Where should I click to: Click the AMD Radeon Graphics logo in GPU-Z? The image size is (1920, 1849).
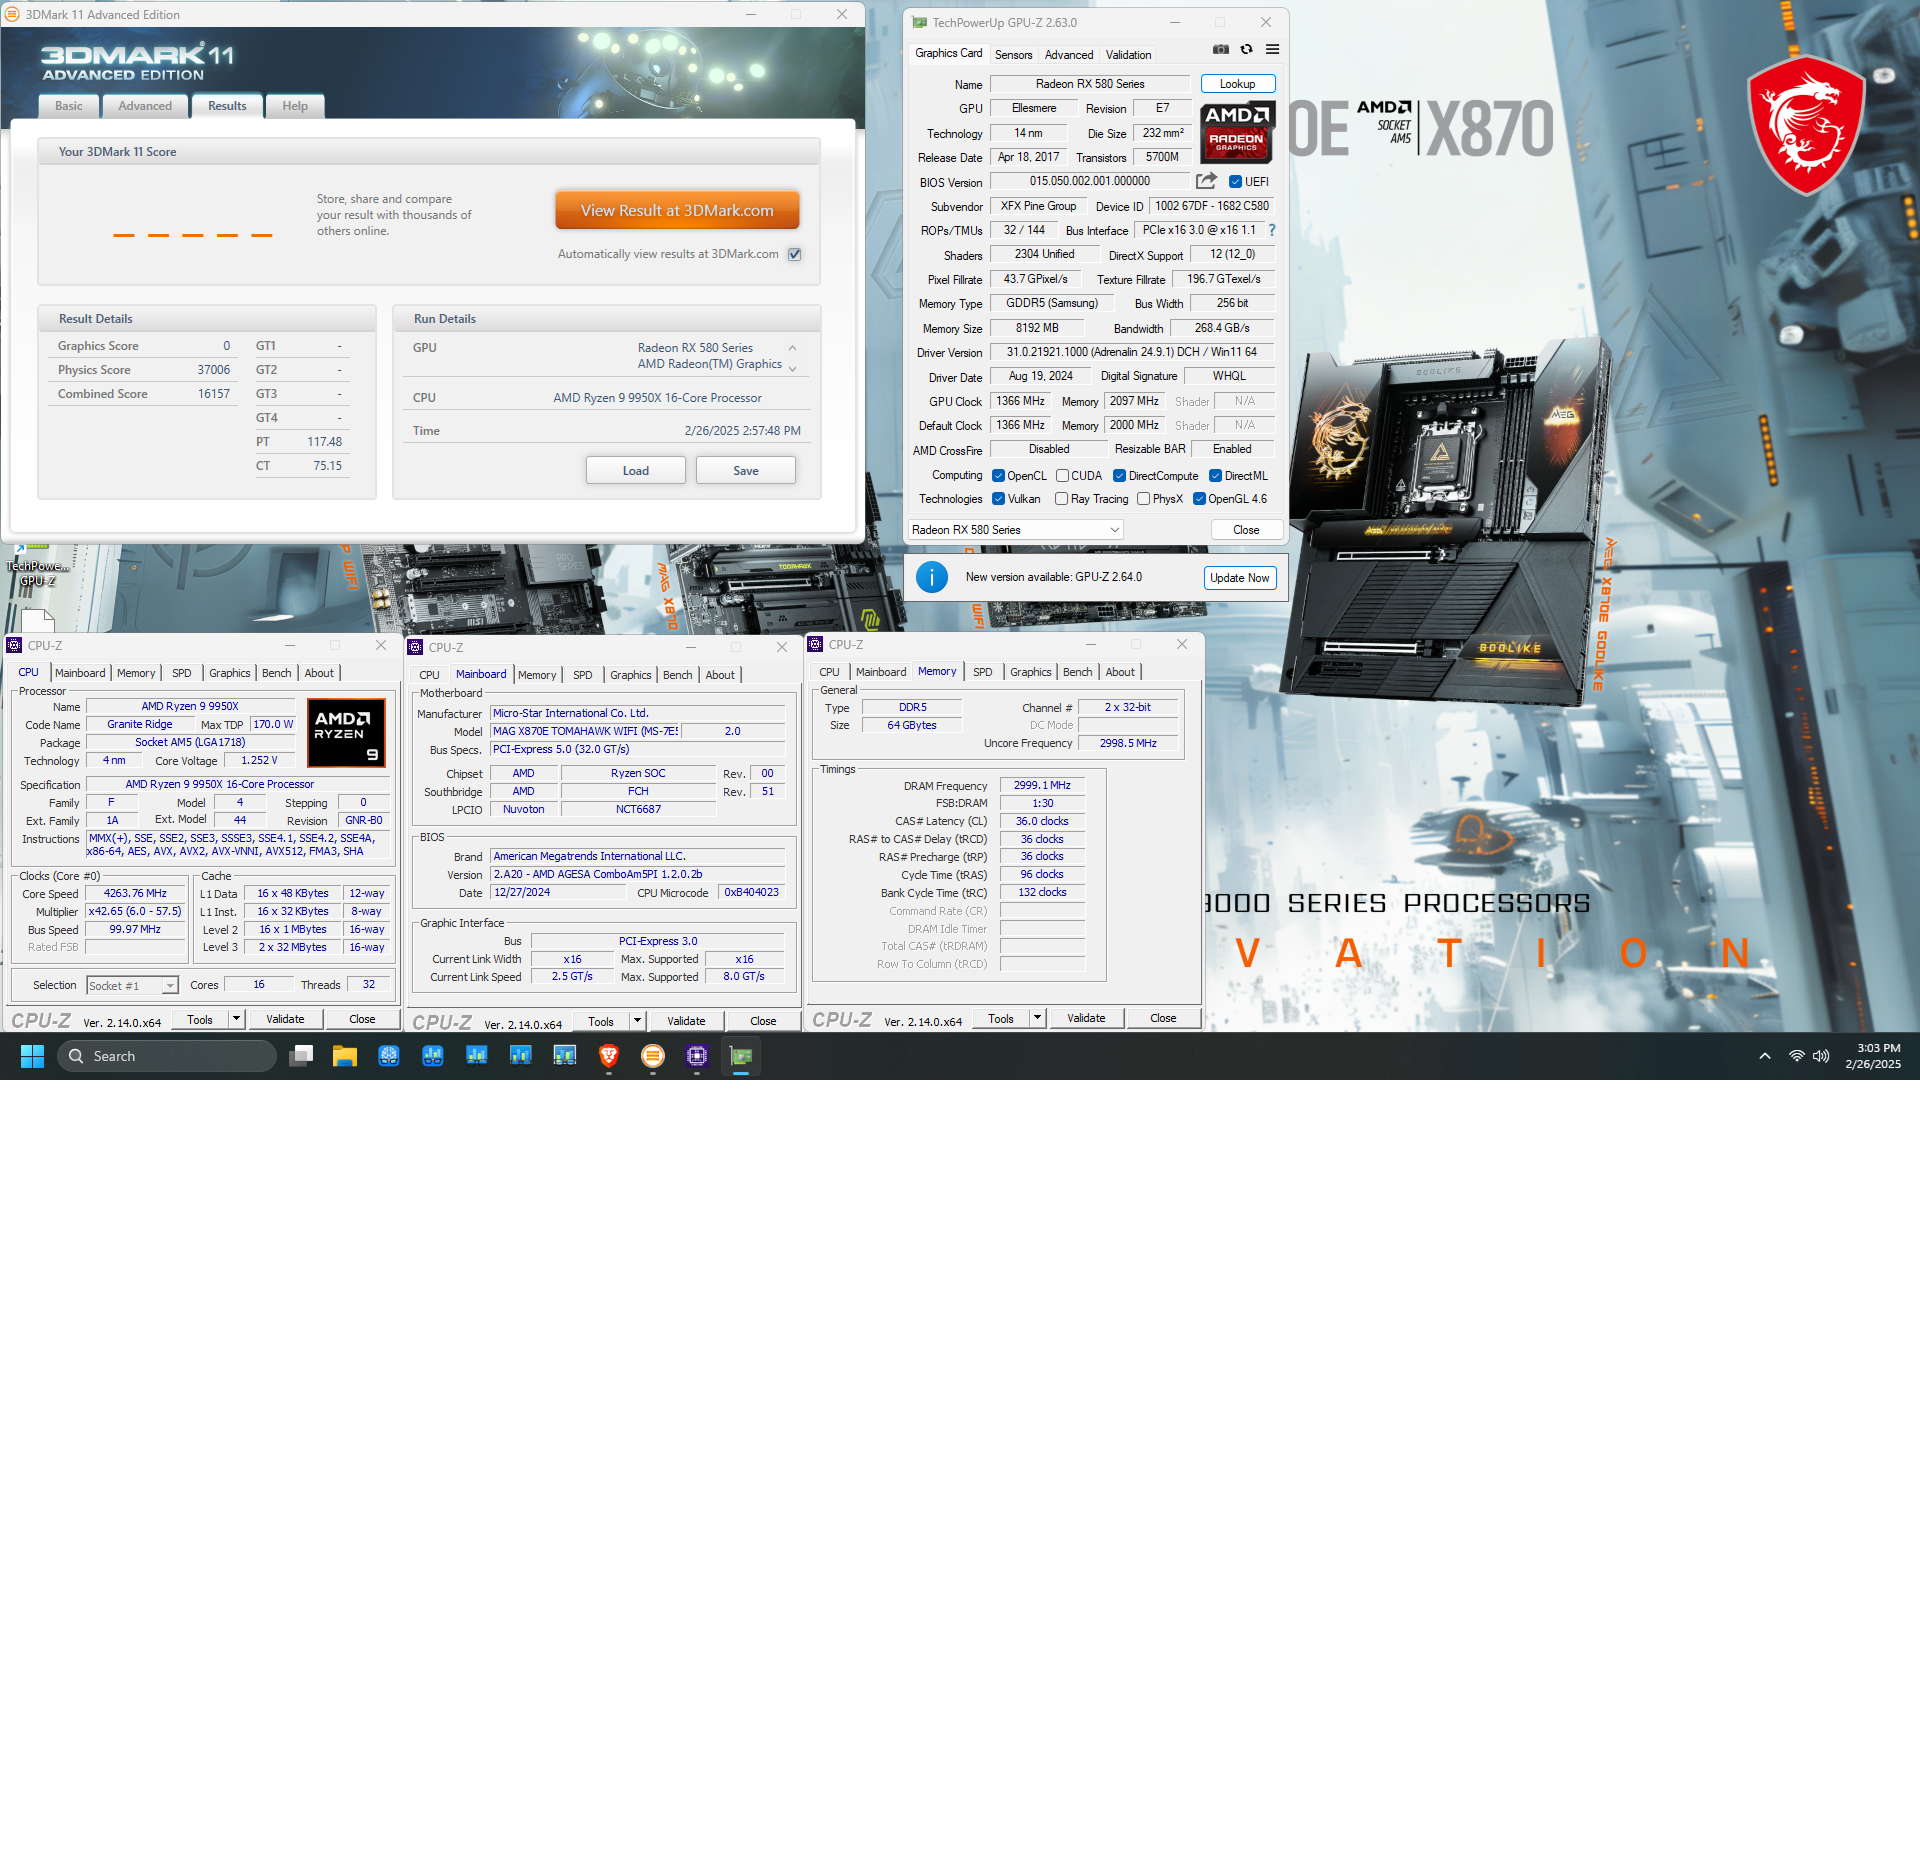click(1236, 132)
